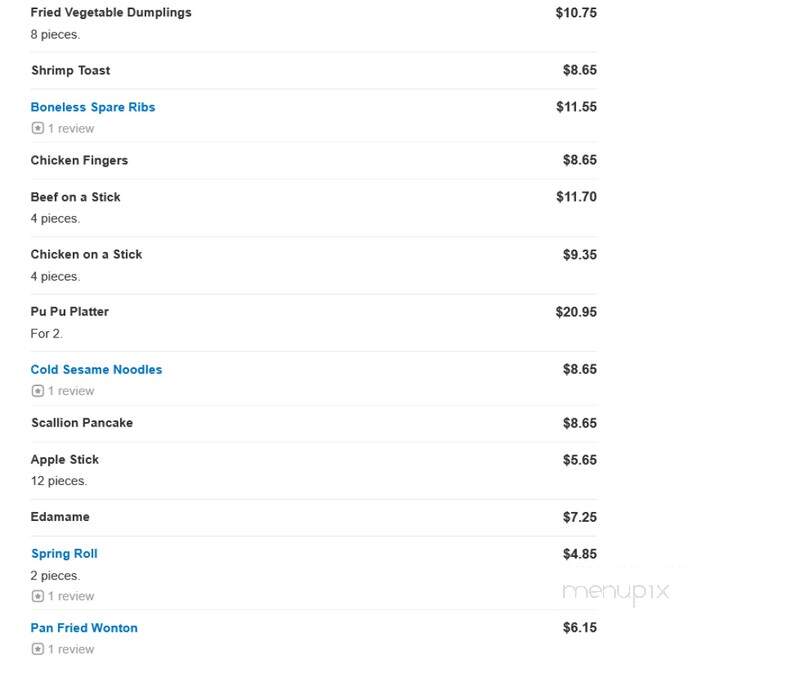
Task: Select the Scallion Pancake menu item
Action: 82,423
